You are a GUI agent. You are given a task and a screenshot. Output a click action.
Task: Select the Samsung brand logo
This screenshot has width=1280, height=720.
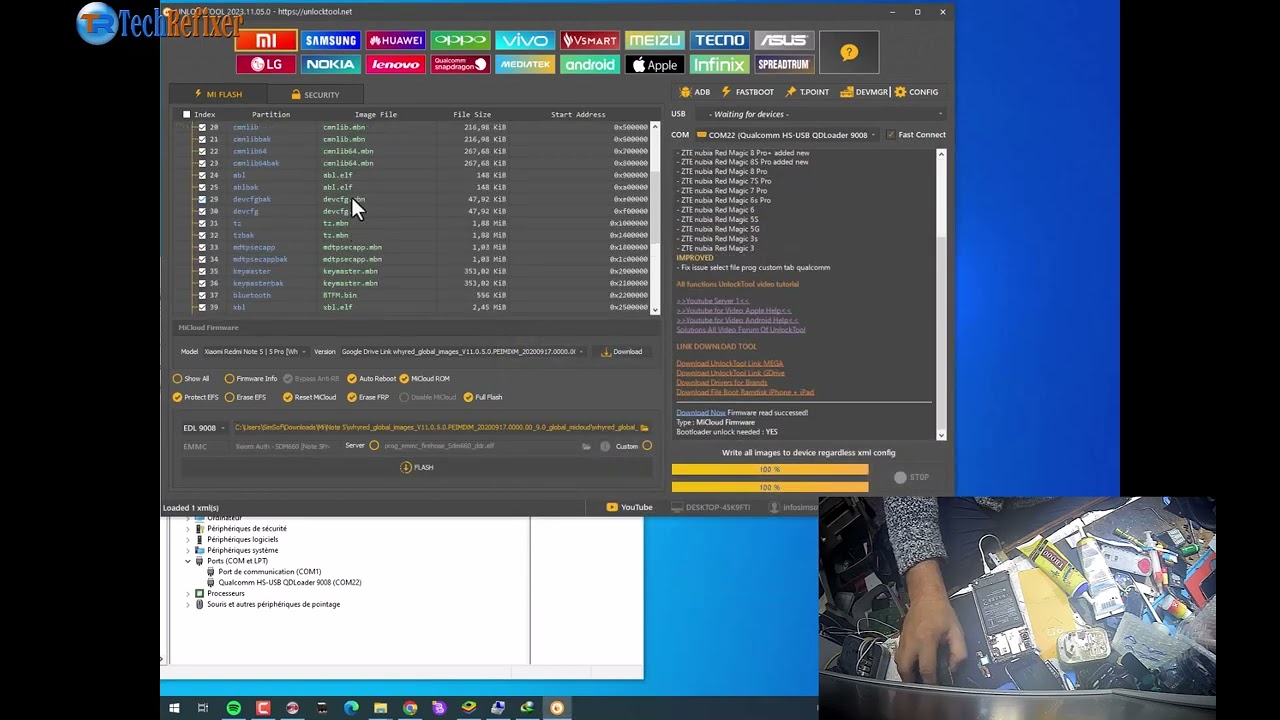pos(331,40)
